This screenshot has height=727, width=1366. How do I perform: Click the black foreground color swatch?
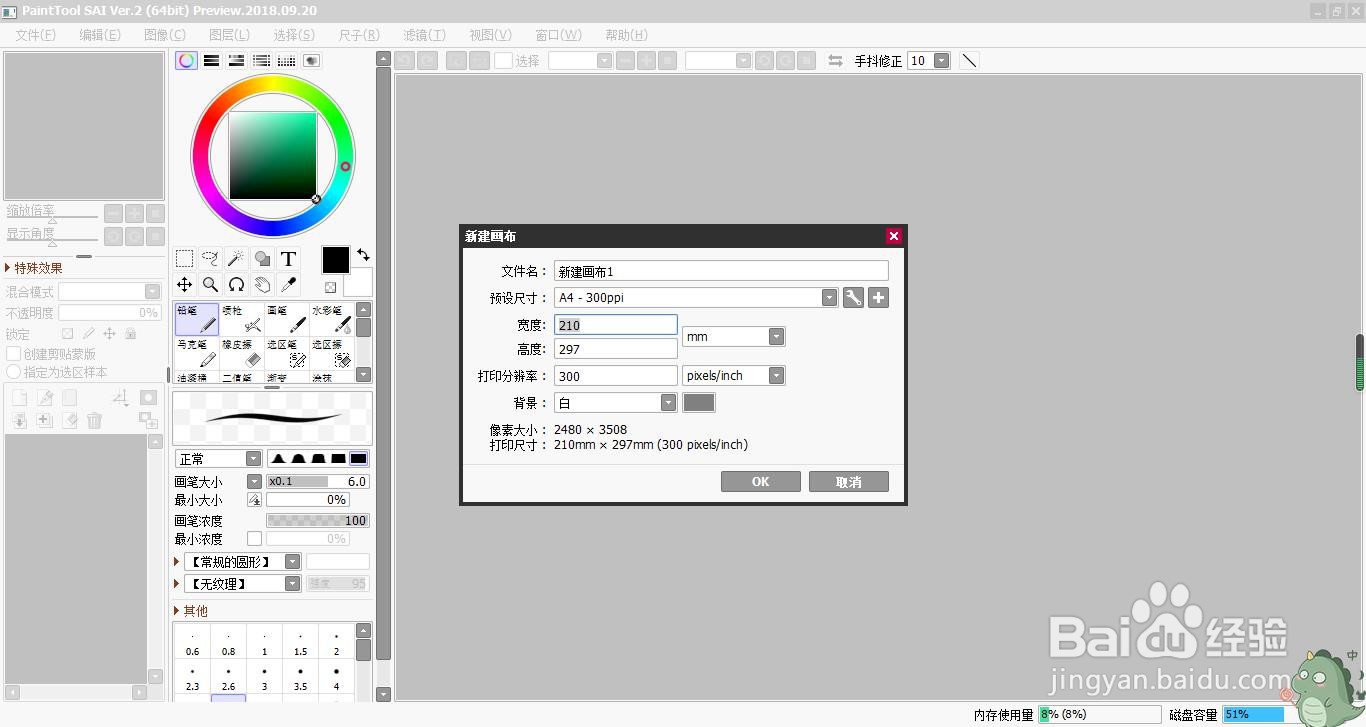(x=335, y=260)
